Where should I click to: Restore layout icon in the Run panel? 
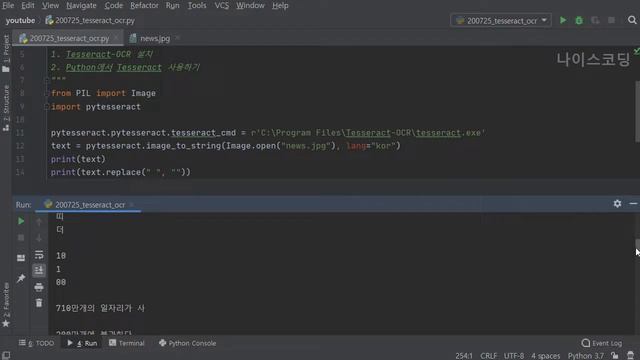pos(21,258)
